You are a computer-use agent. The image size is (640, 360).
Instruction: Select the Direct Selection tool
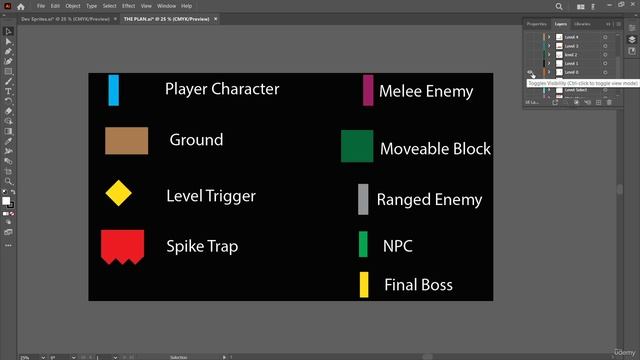[8, 42]
